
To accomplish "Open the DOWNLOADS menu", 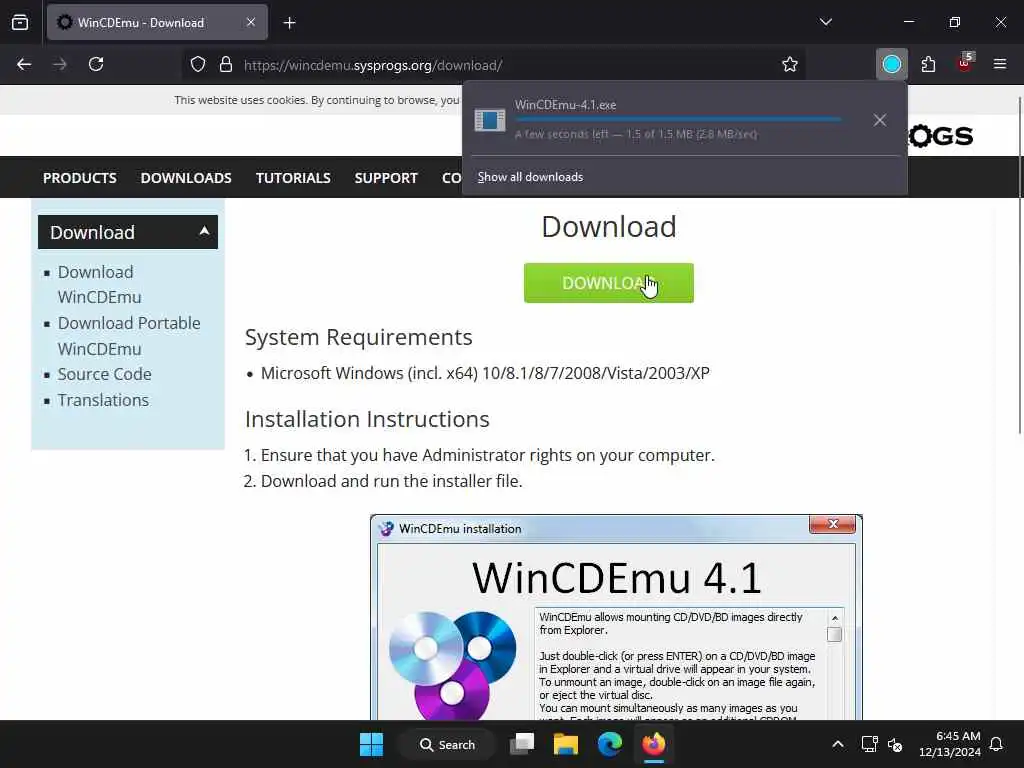I will [186, 178].
